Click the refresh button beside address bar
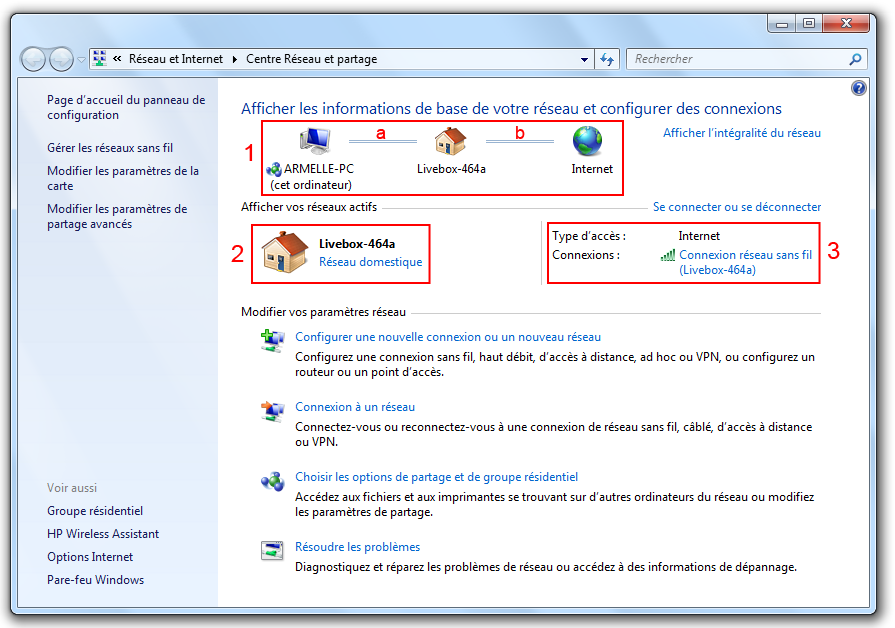895x628 pixels. tap(607, 59)
